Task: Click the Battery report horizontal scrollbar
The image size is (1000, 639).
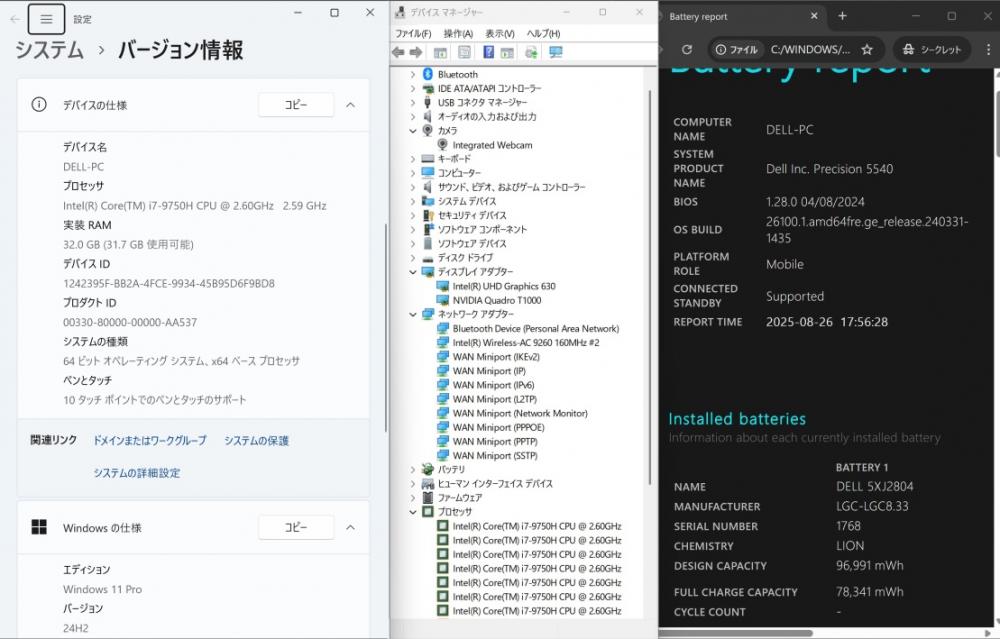Action: pyautogui.click(x=735, y=633)
